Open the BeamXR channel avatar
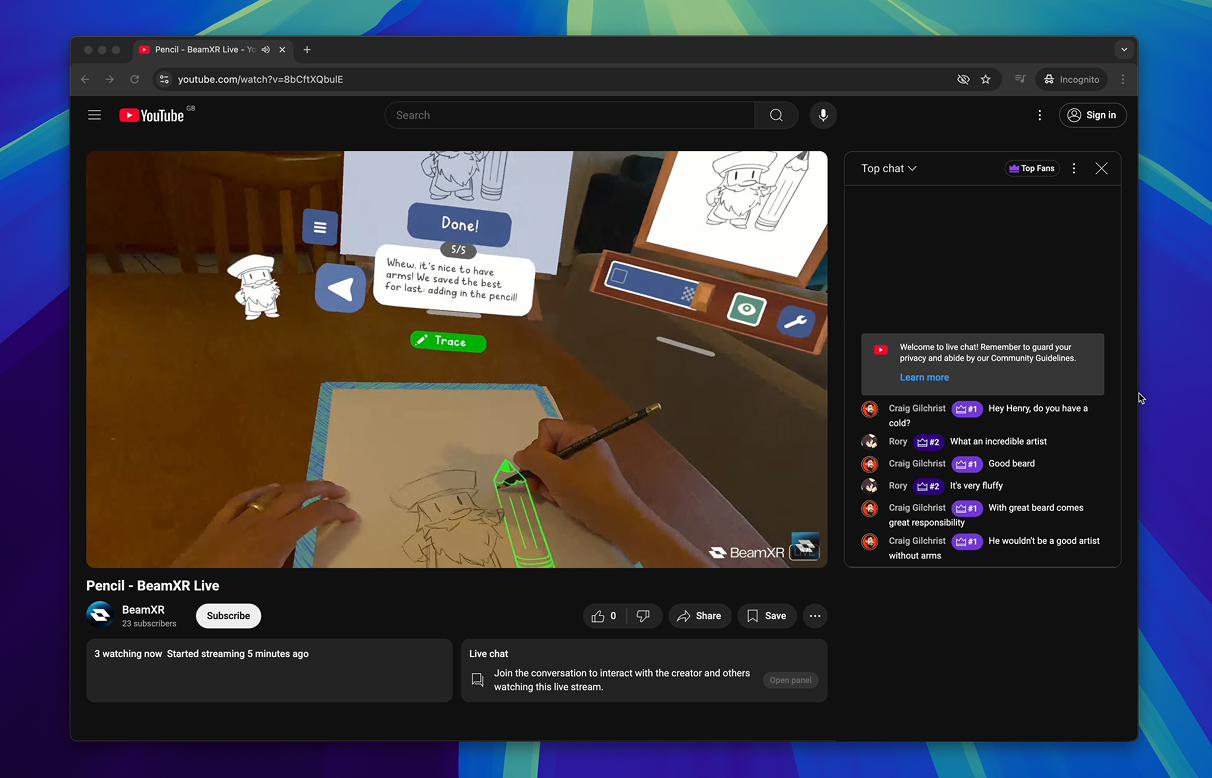This screenshot has height=778, width=1212. [x=99, y=614]
